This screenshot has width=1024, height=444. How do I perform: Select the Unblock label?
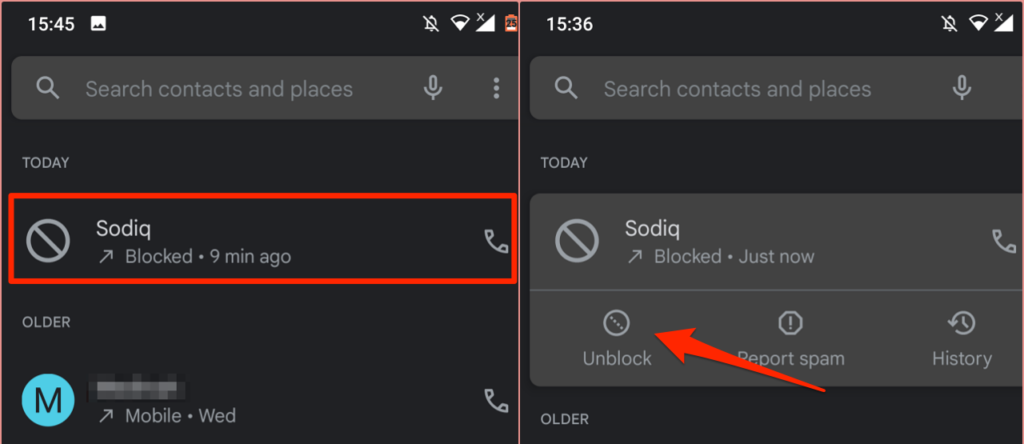(617, 358)
